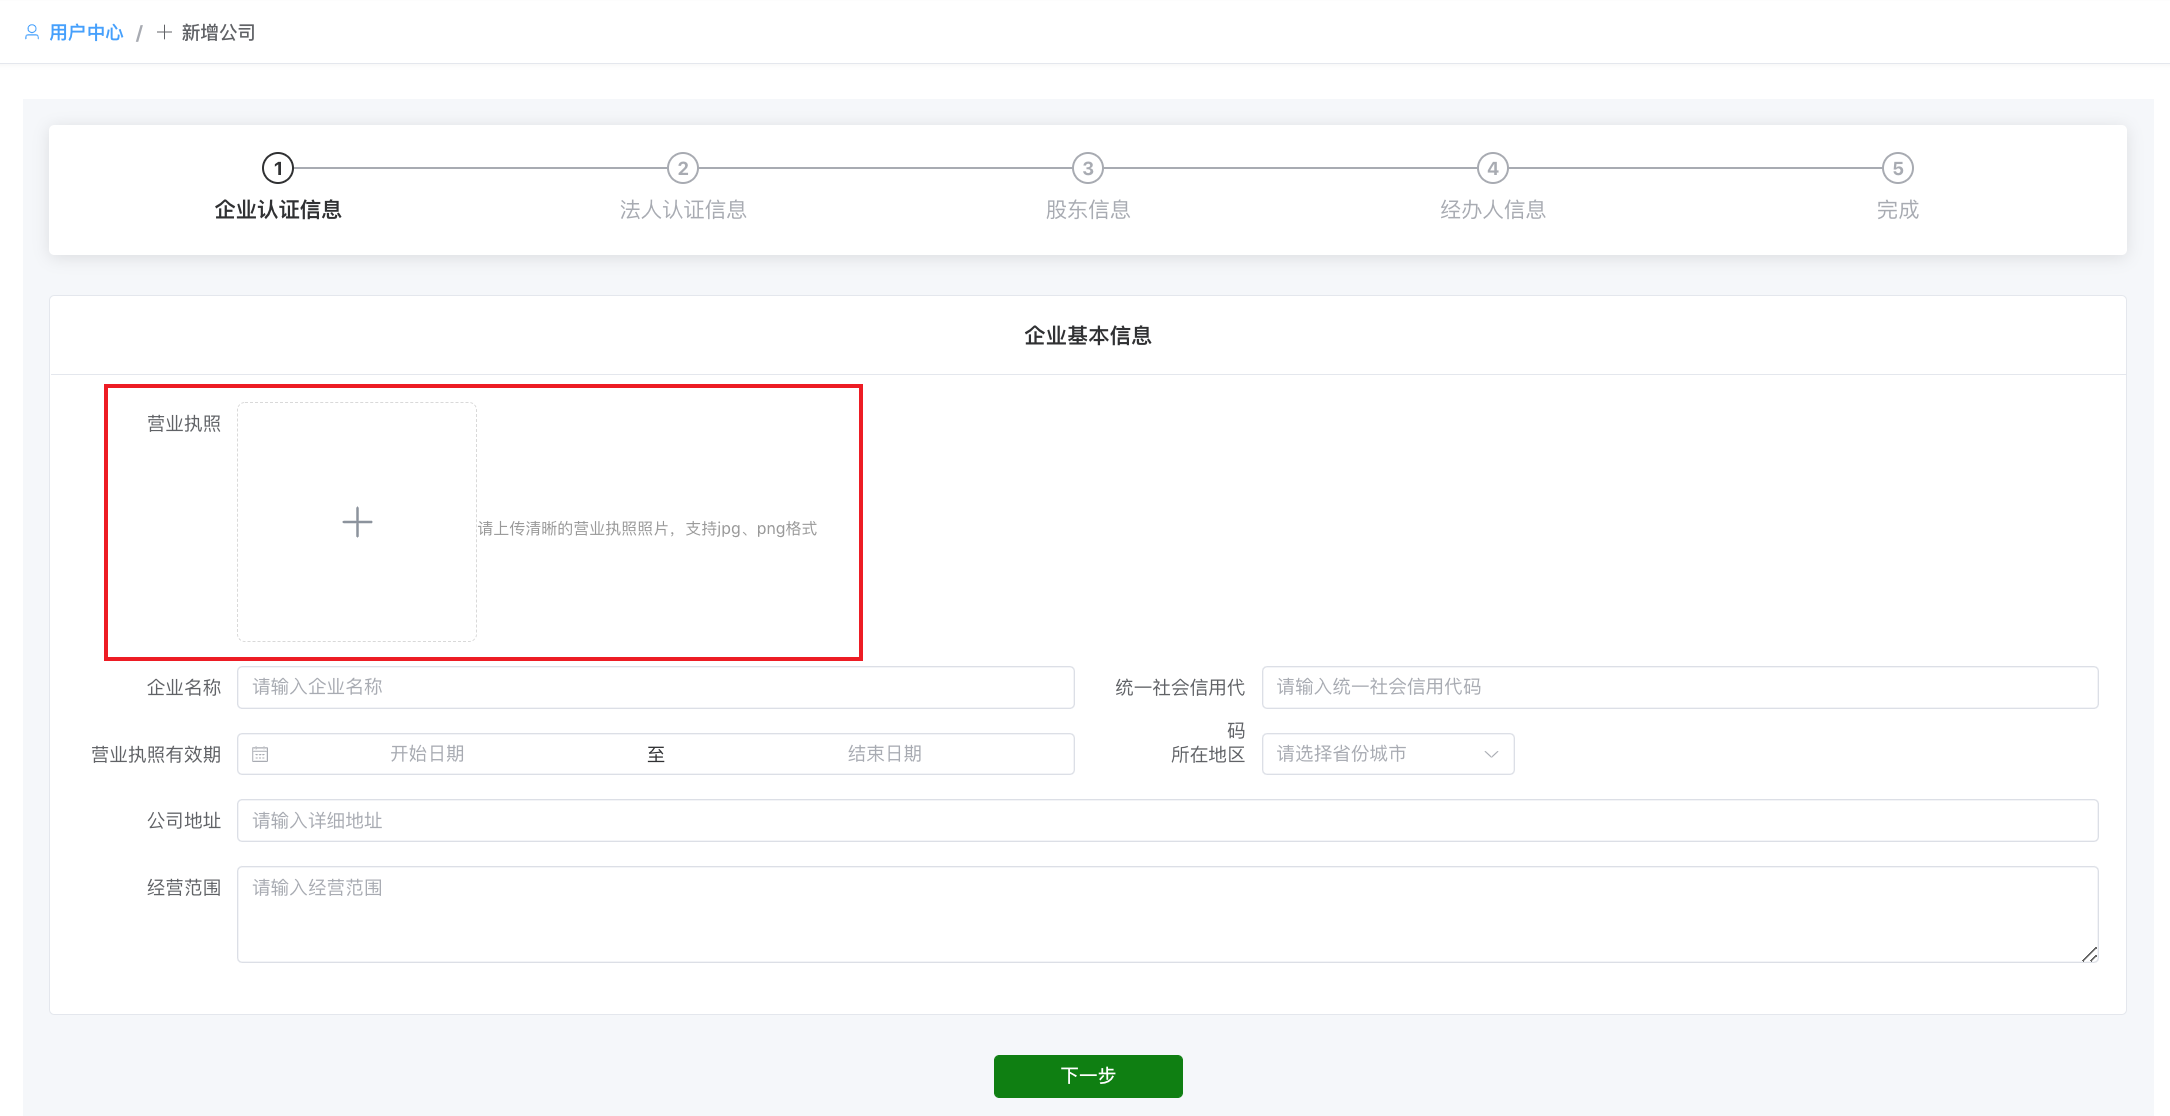The image size is (2170, 1116).
Task: Click the chevron arrow in the region selector
Action: (1491, 754)
